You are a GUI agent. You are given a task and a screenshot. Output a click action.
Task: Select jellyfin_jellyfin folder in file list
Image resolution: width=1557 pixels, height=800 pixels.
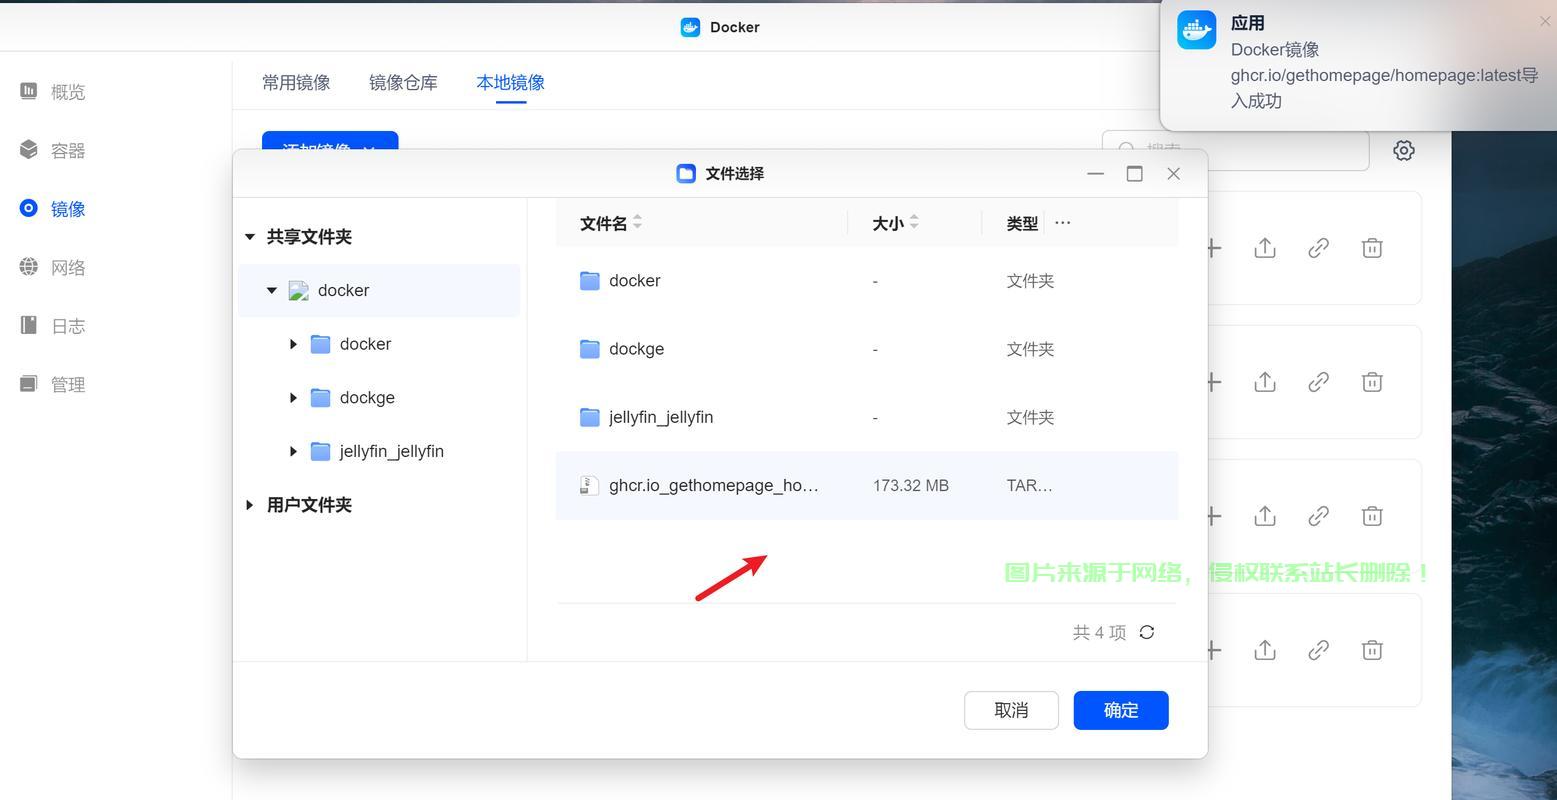click(x=867, y=417)
